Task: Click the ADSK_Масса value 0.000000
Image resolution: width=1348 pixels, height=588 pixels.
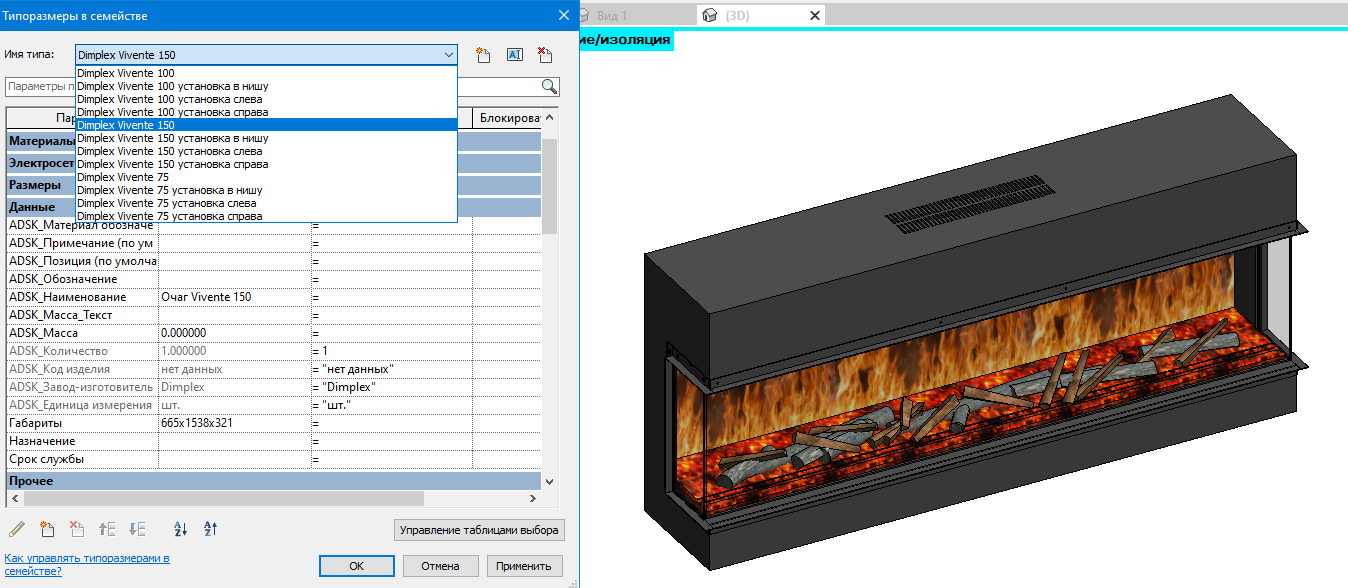Action: [234, 333]
